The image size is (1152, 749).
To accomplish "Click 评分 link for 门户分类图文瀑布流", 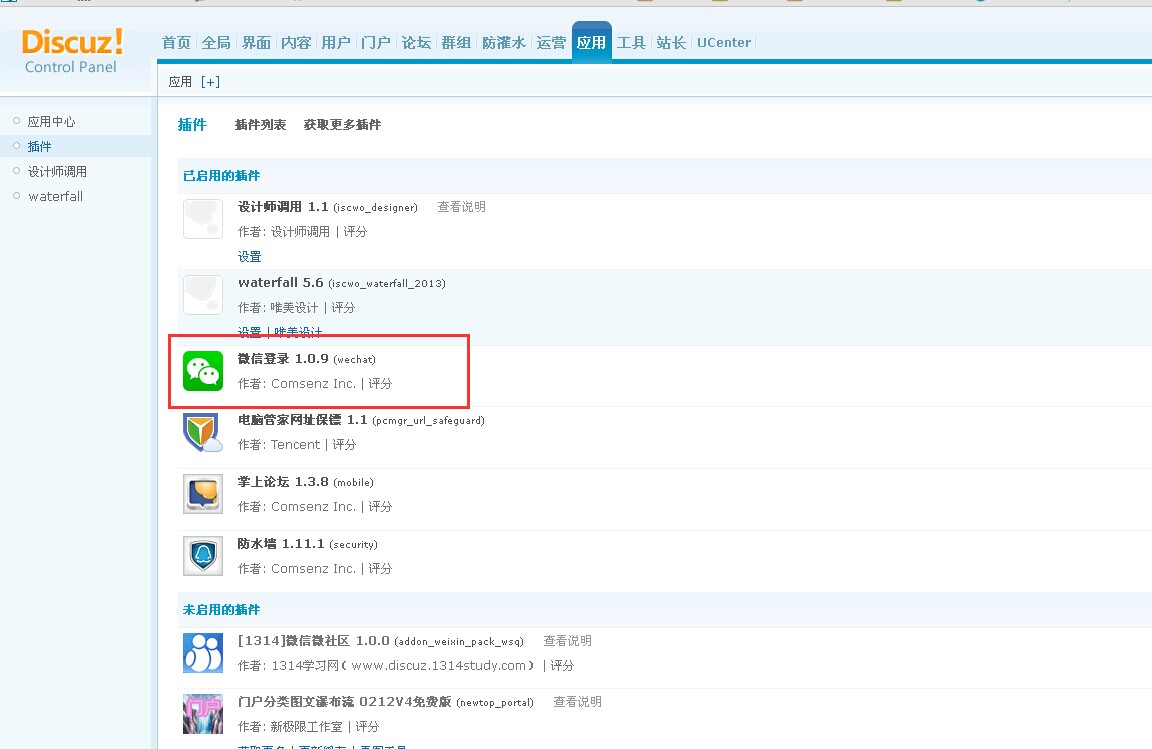I will tap(367, 726).
